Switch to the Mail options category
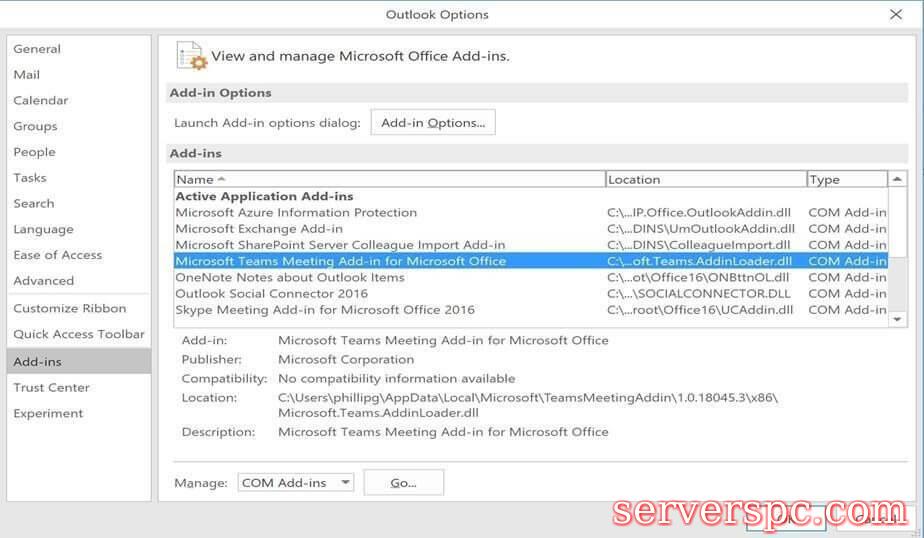The width and height of the screenshot is (924, 538). tap(27, 75)
